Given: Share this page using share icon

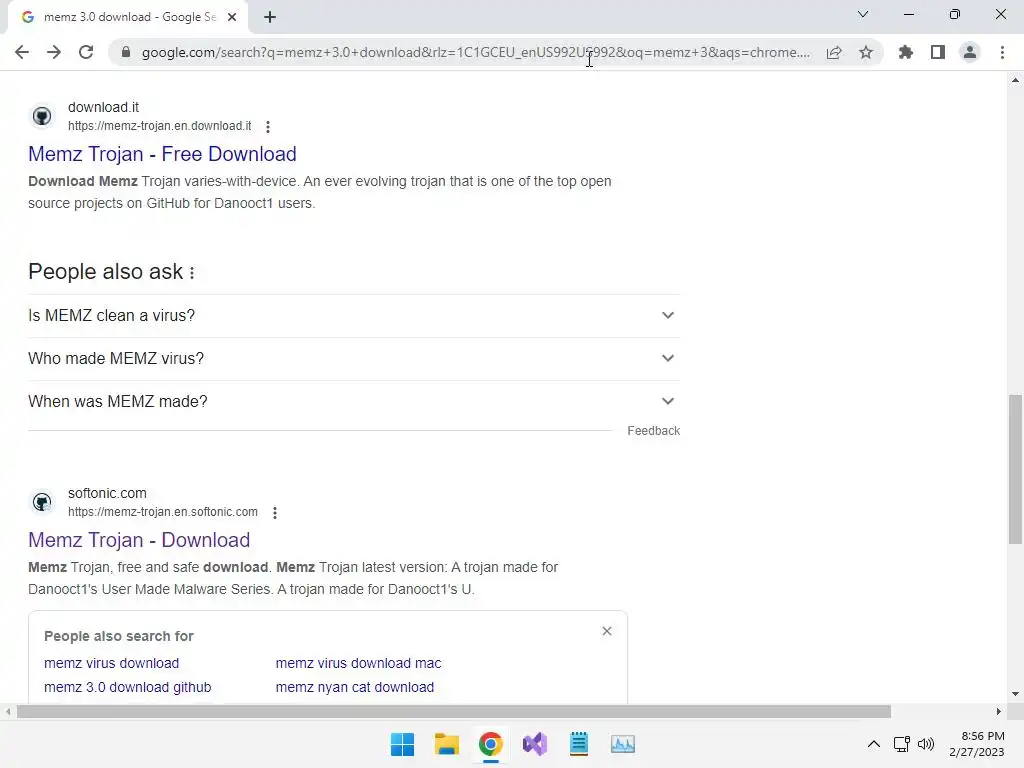Looking at the screenshot, I should pyautogui.click(x=834, y=52).
